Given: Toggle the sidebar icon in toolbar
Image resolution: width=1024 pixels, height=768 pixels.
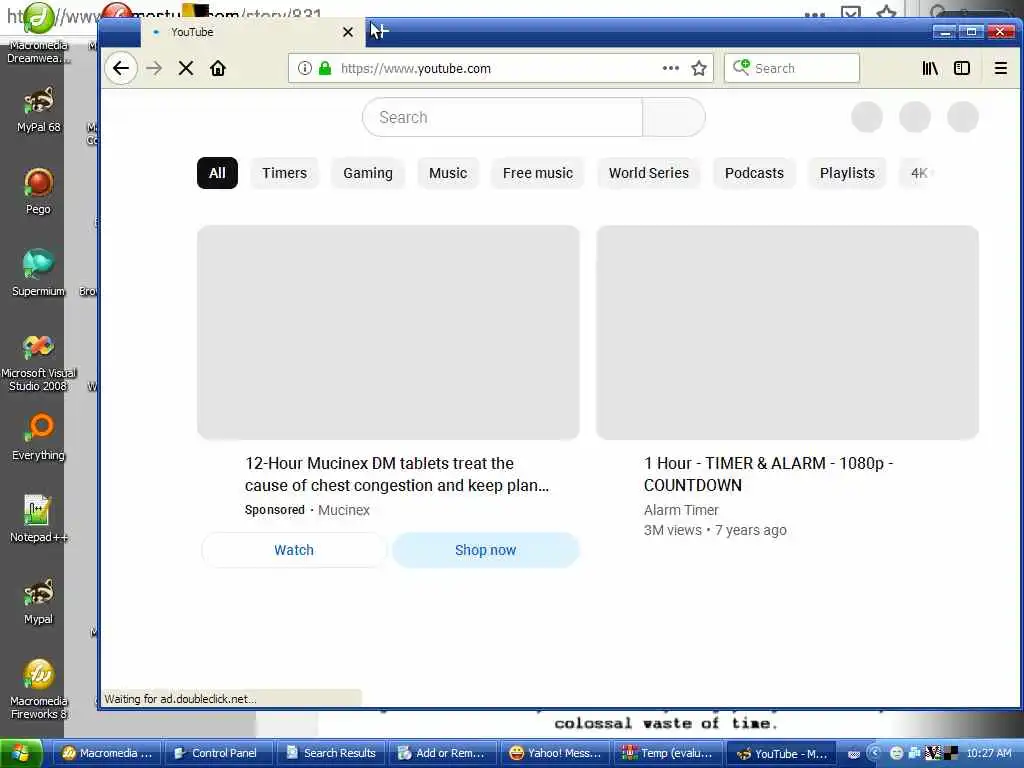Looking at the screenshot, I should pyautogui.click(x=962, y=68).
